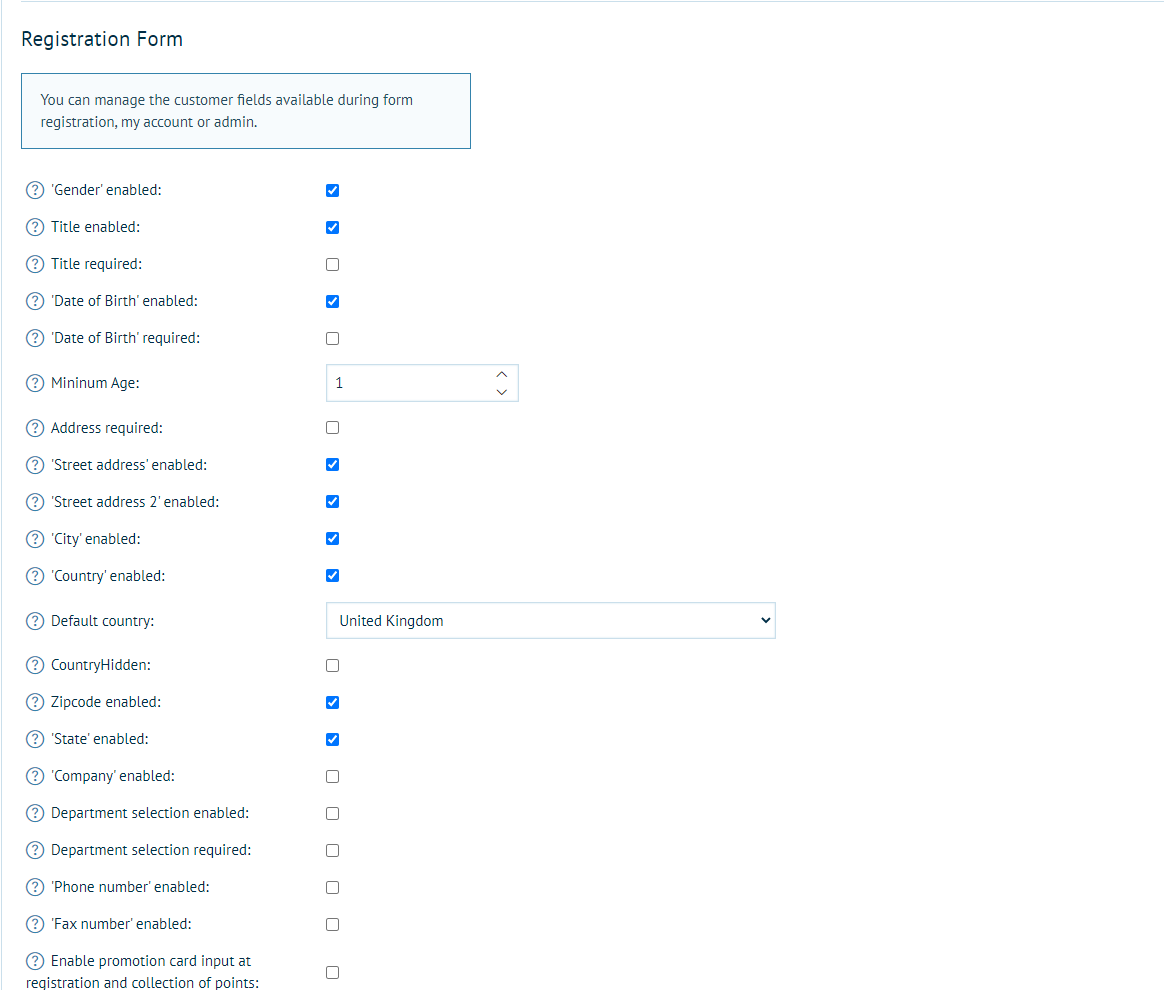The image size is (1164, 990).
Task: Disable the 'State' enabled checkbox
Action: pyautogui.click(x=333, y=739)
